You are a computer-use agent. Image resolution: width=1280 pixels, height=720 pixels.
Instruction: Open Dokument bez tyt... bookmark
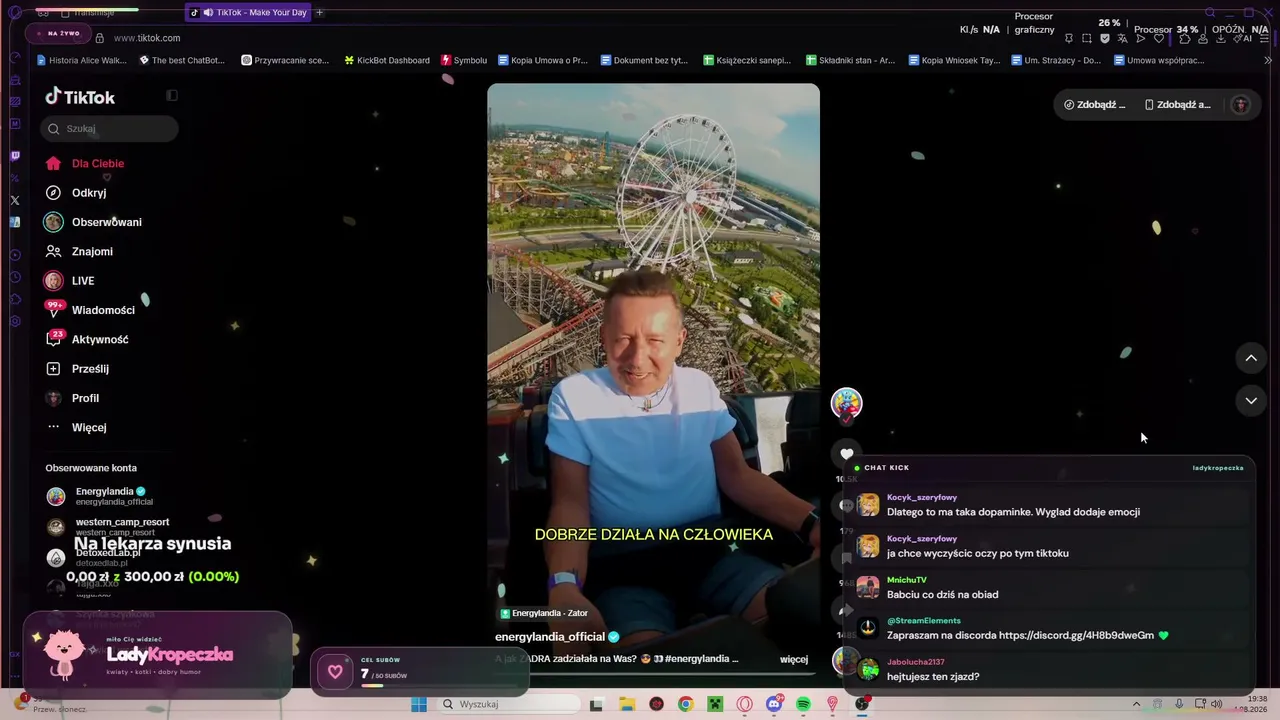(x=644, y=60)
